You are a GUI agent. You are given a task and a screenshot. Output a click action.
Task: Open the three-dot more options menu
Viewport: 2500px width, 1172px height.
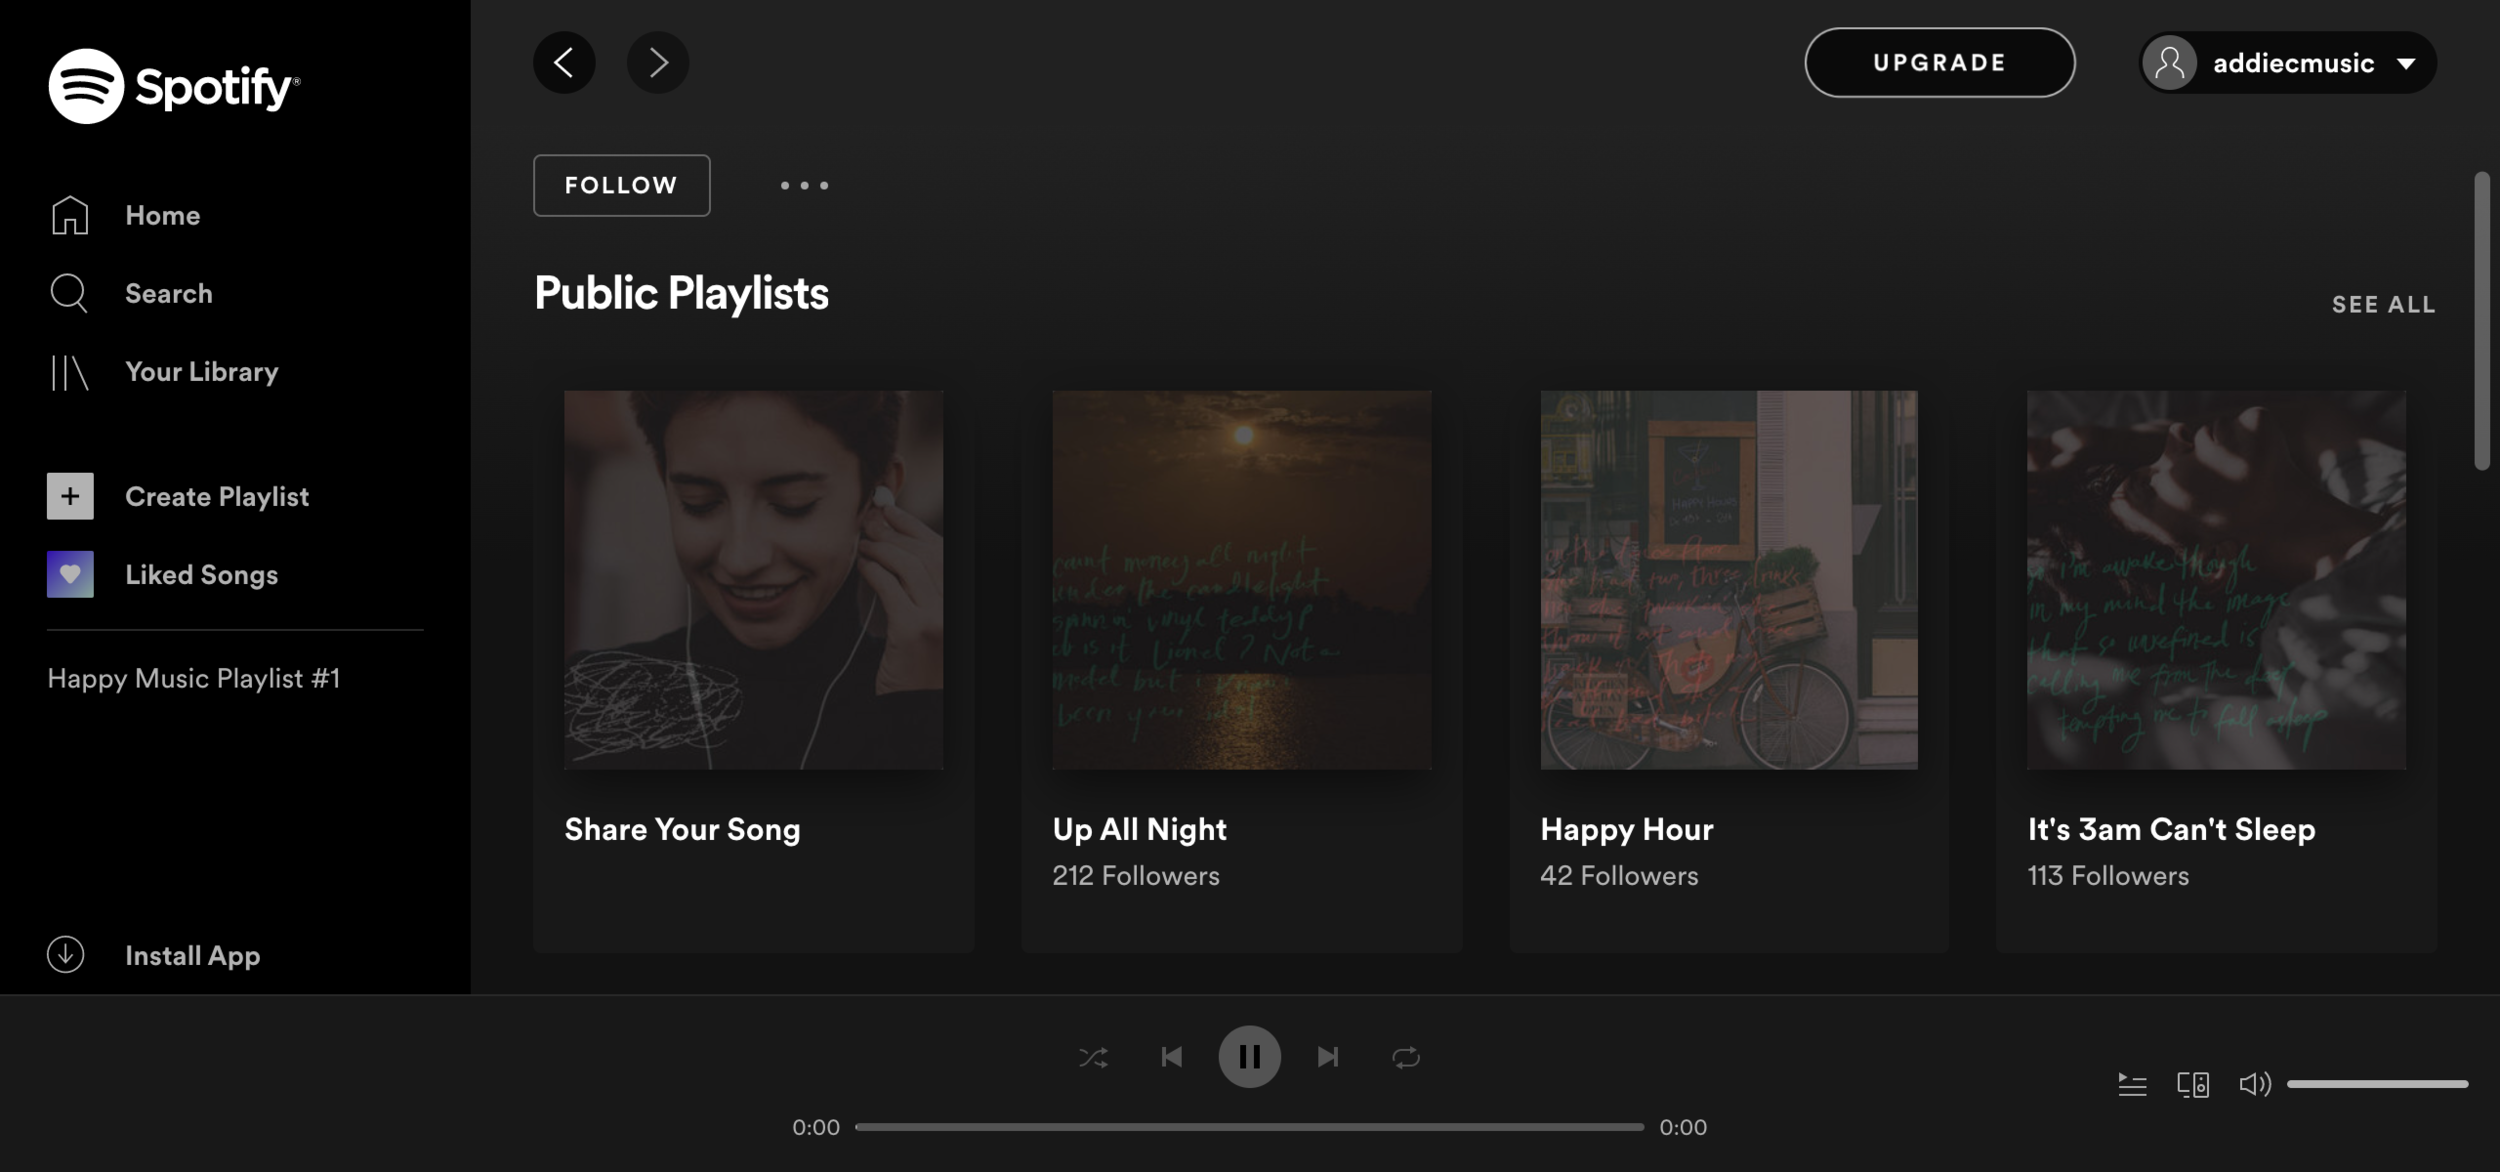click(804, 185)
